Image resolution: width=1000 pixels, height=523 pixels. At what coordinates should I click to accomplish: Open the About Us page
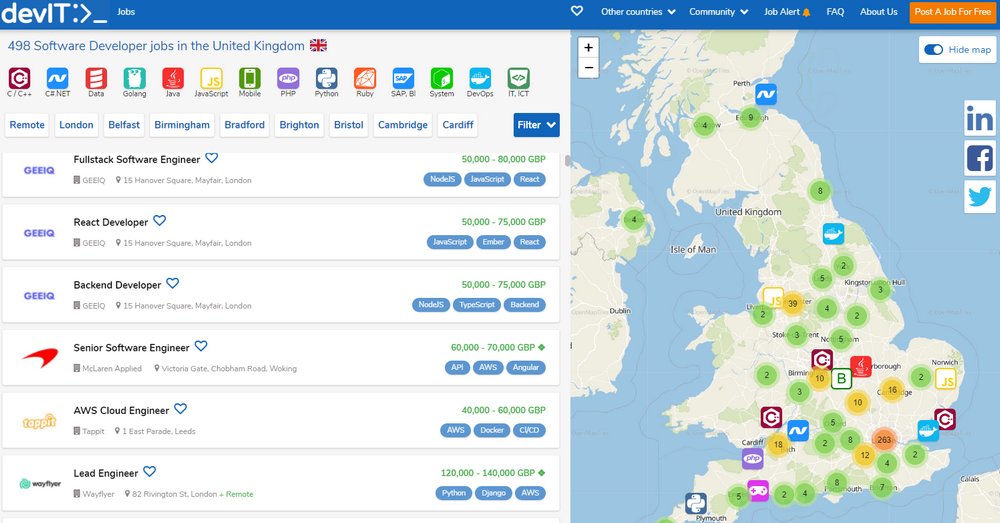[x=878, y=11]
